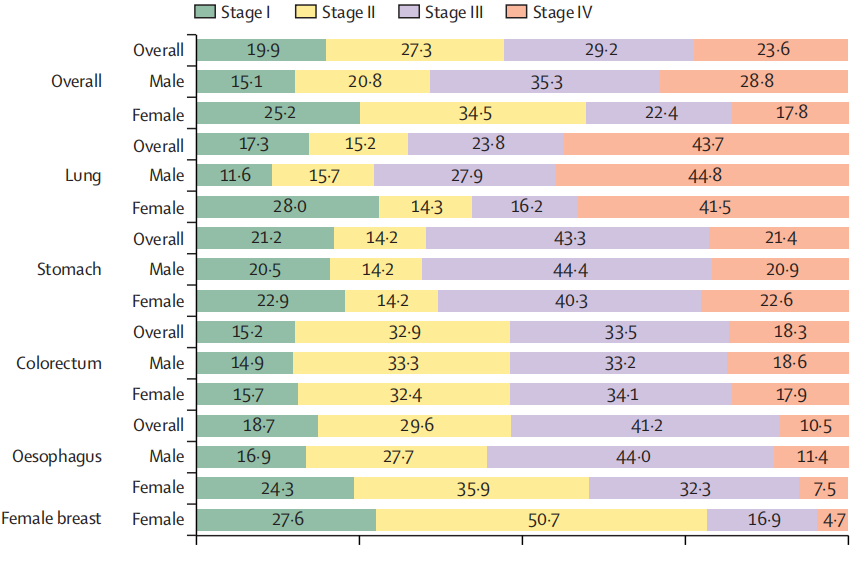Click the 50·7 Stage II bar segment
This screenshot has width=867, height=578.
(541, 520)
